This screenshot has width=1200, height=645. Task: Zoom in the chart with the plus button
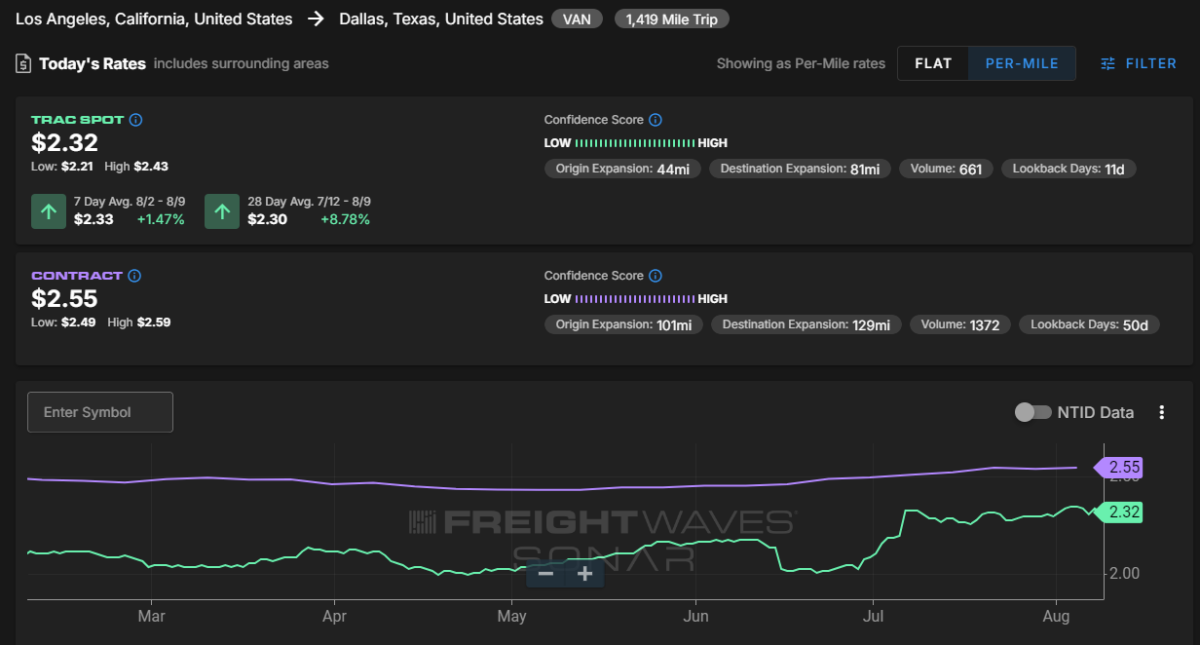tap(585, 574)
